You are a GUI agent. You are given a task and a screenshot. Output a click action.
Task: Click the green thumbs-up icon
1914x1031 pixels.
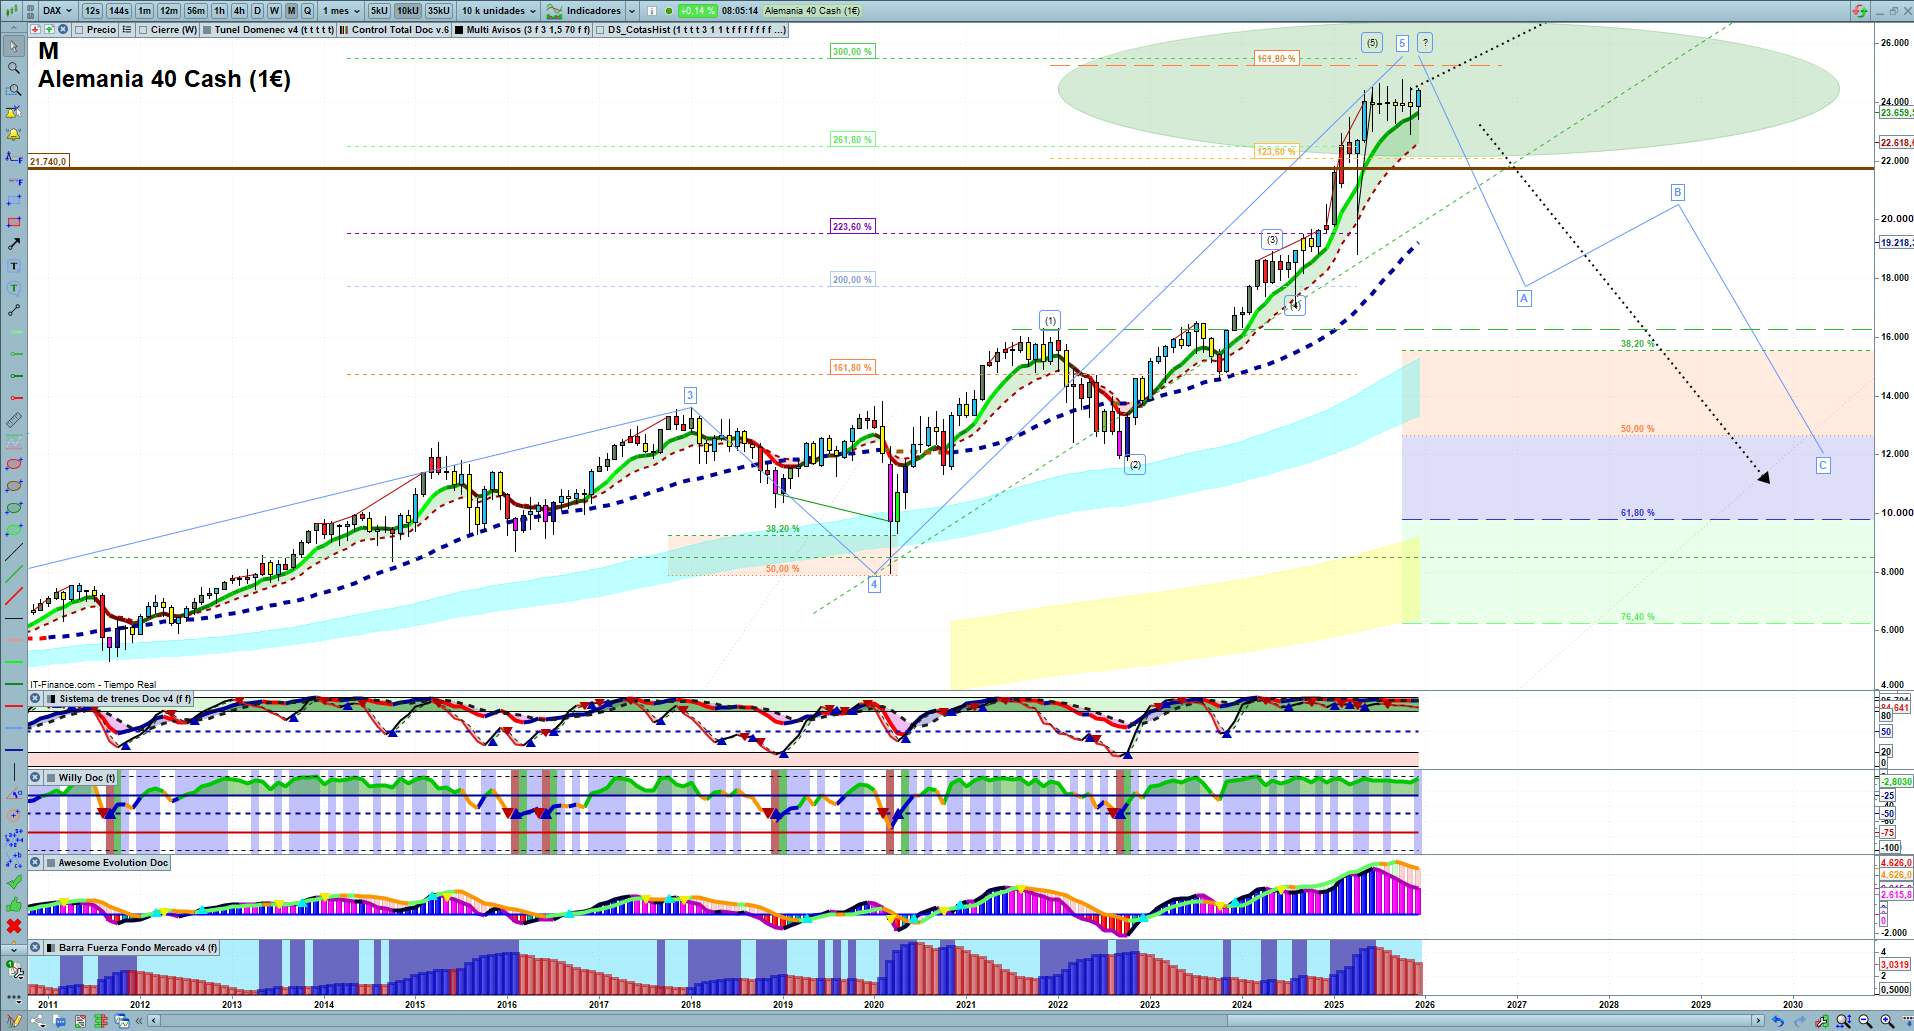tap(14, 904)
